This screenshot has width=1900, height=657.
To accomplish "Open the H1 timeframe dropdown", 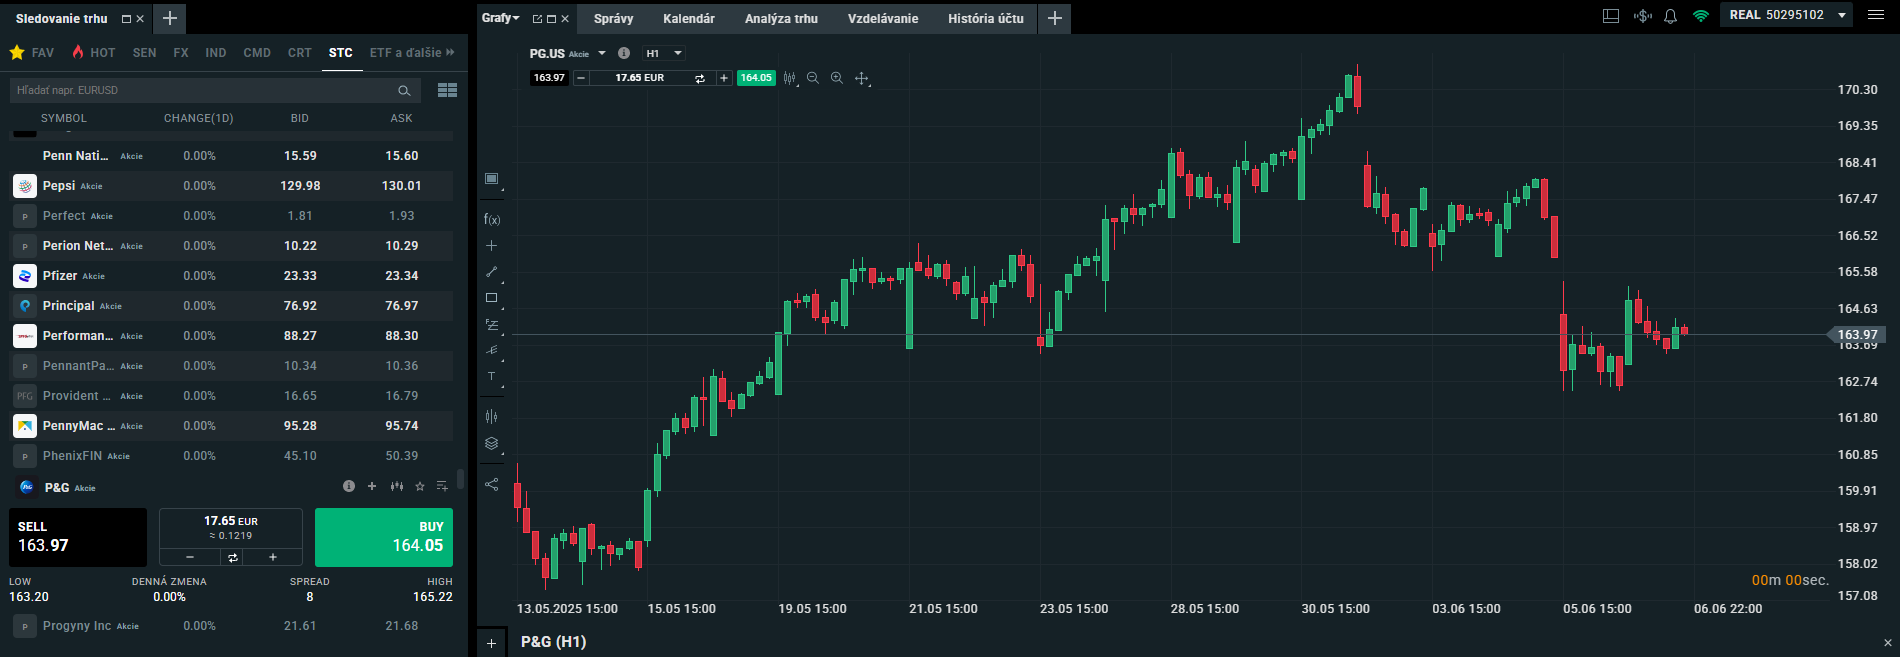I will (664, 53).
